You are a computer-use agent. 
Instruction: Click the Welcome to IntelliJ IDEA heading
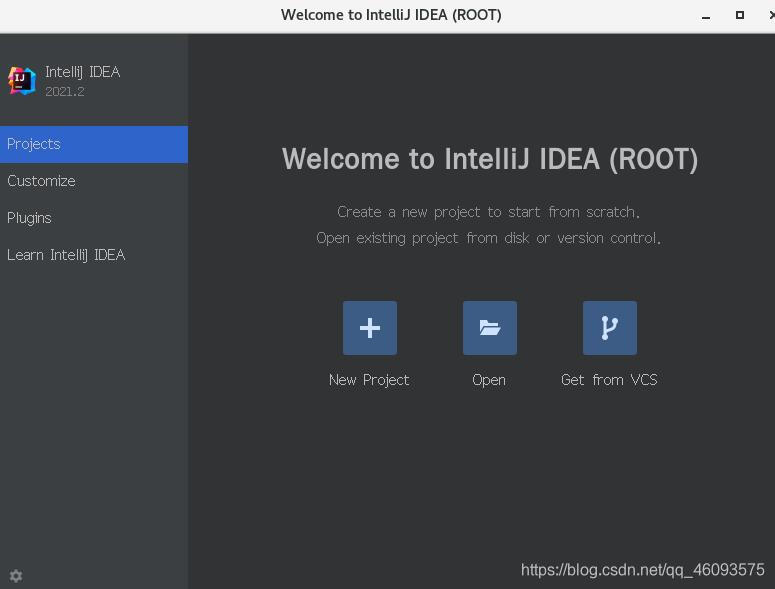point(490,159)
